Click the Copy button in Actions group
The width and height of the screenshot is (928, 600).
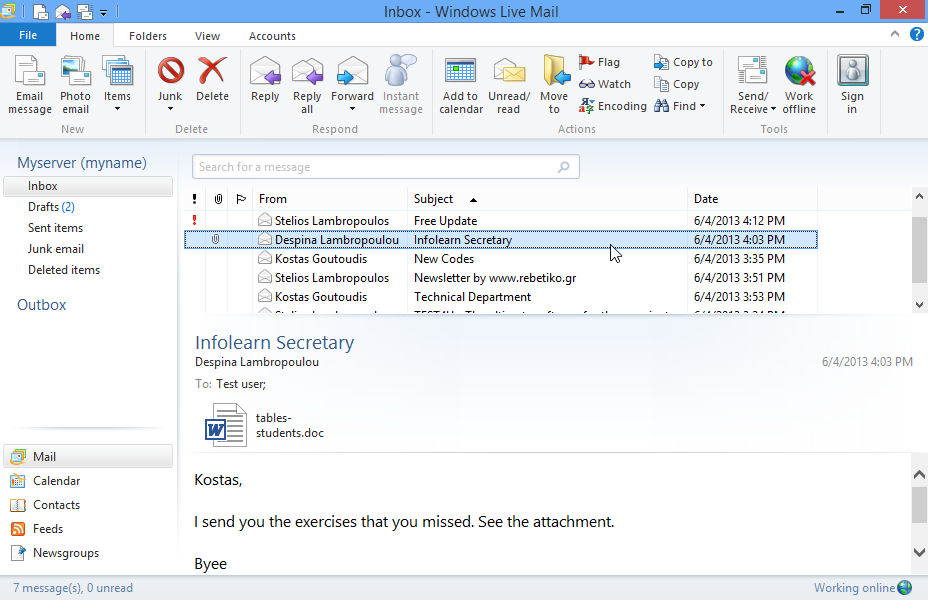(x=676, y=84)
